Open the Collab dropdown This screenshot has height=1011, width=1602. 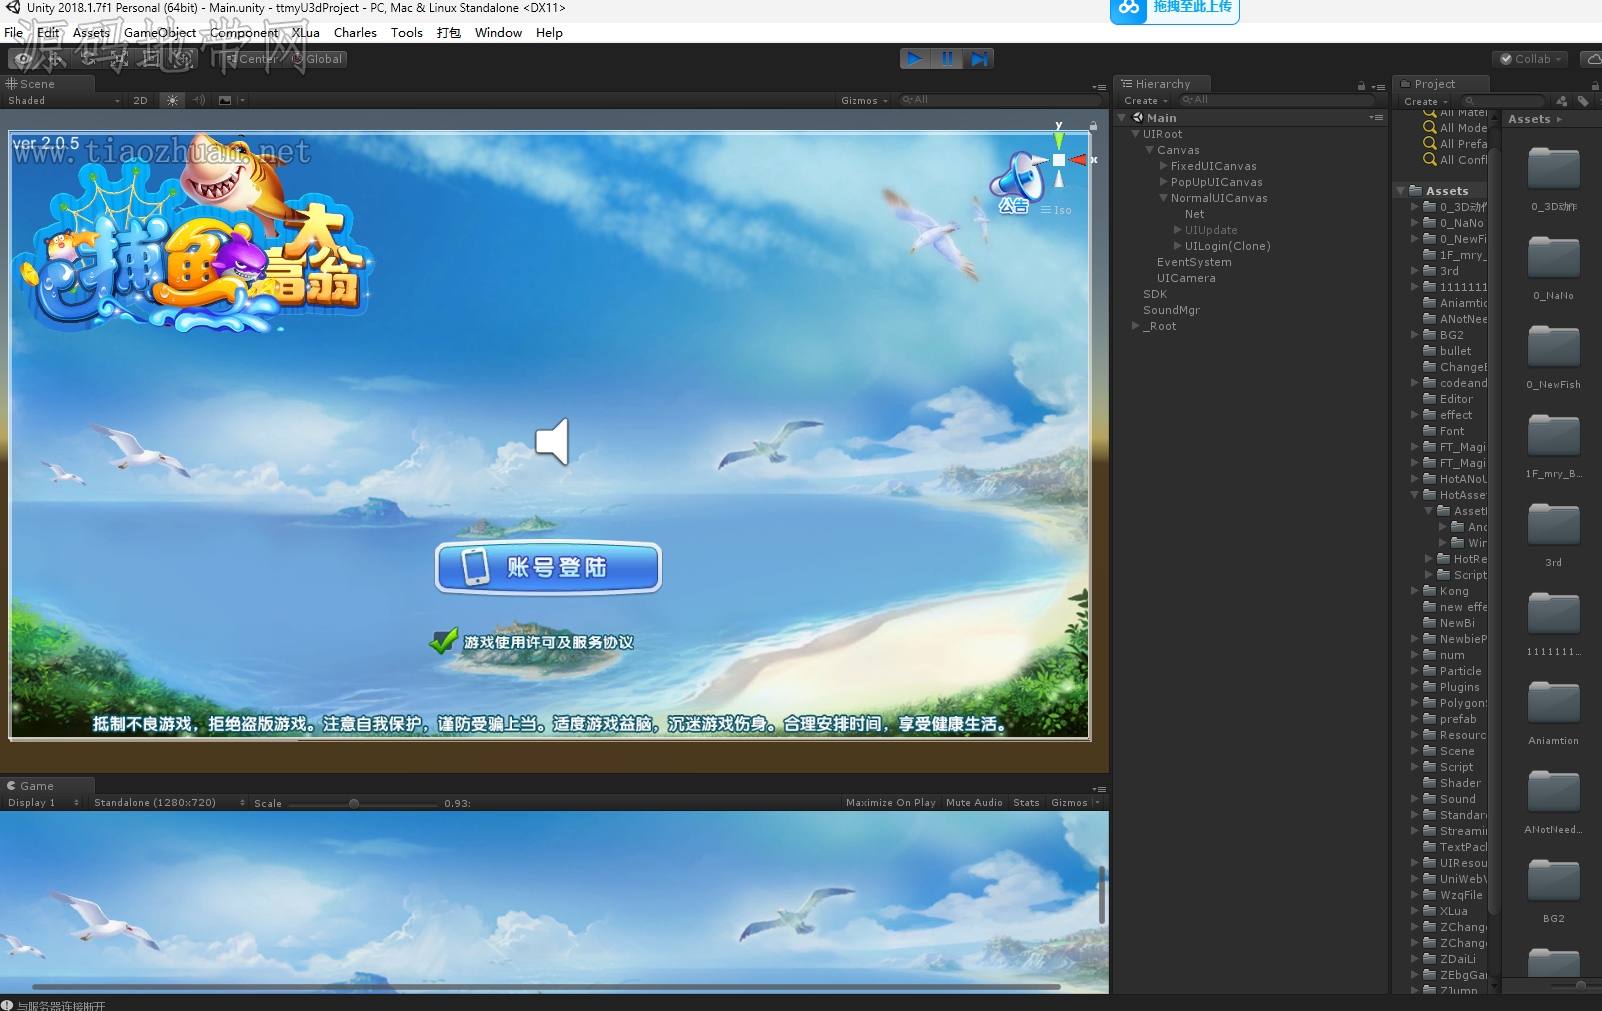1531,59
